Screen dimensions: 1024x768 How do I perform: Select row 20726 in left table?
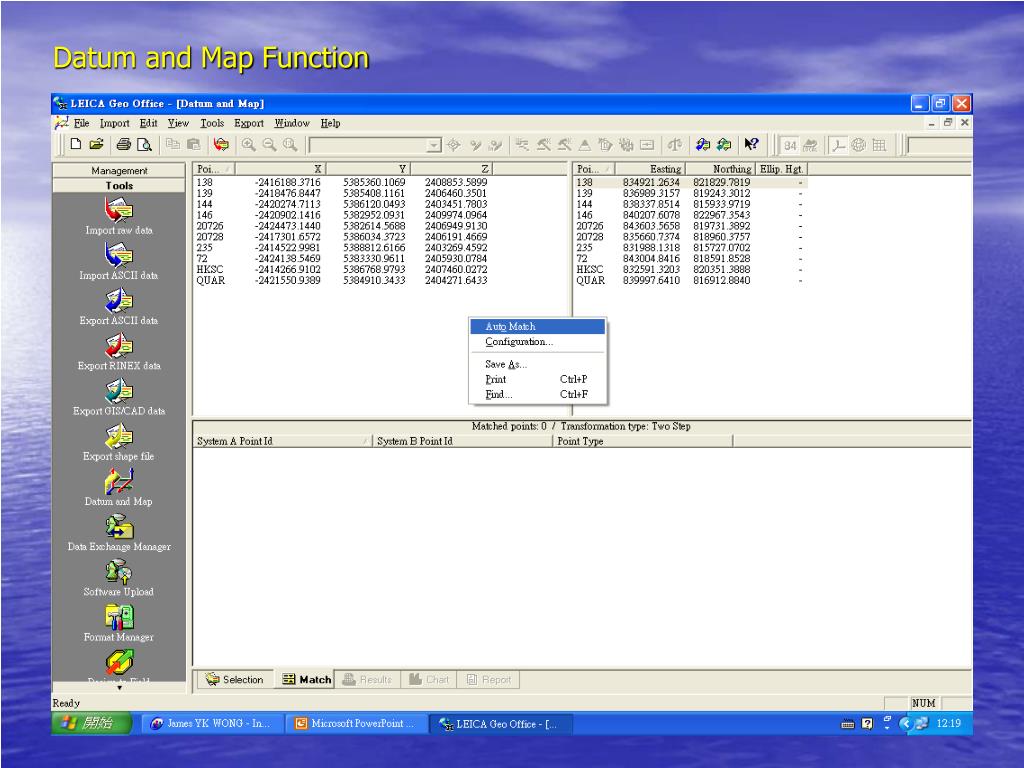(x=342, y=226)
